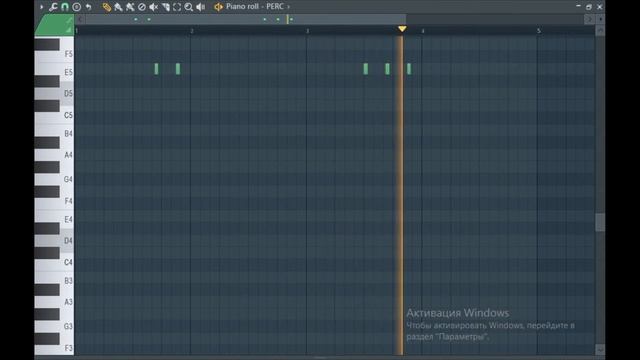The height and width of the screenshot is (360, 640).
Task: Click bar 2 on the timeline ruler
Action: click(192, 31)
